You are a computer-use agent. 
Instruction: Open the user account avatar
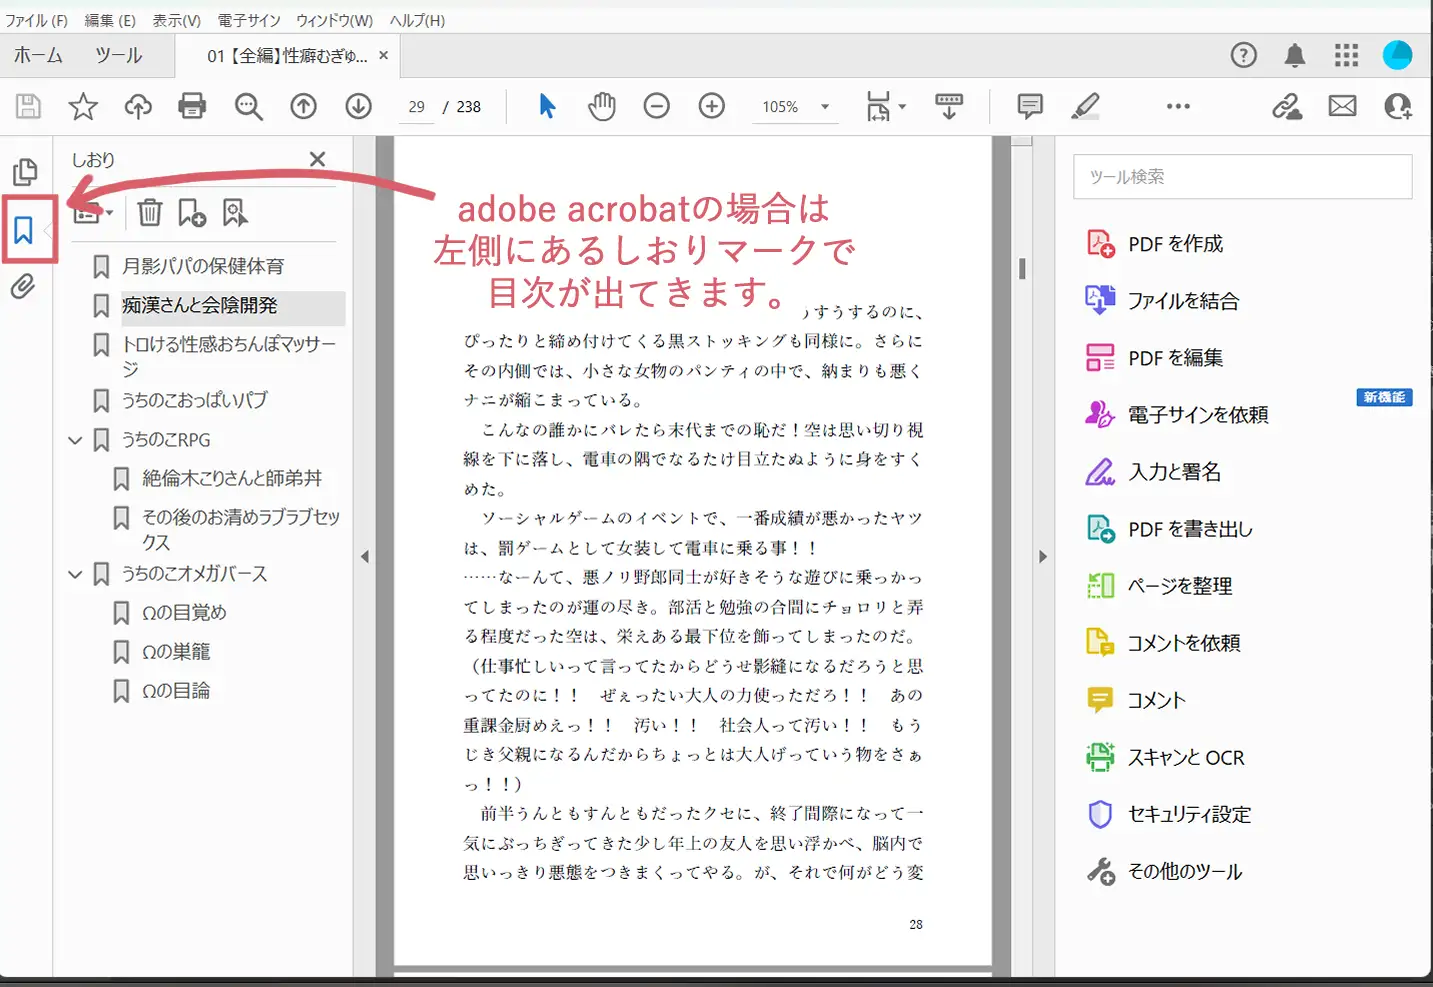[x=1397, y=55]
